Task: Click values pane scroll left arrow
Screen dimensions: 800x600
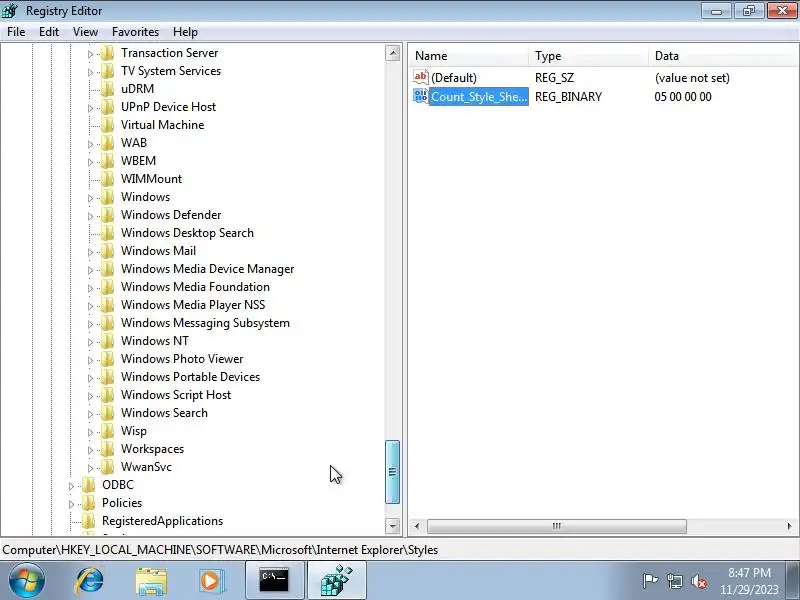Action: (x=417, y=526)
